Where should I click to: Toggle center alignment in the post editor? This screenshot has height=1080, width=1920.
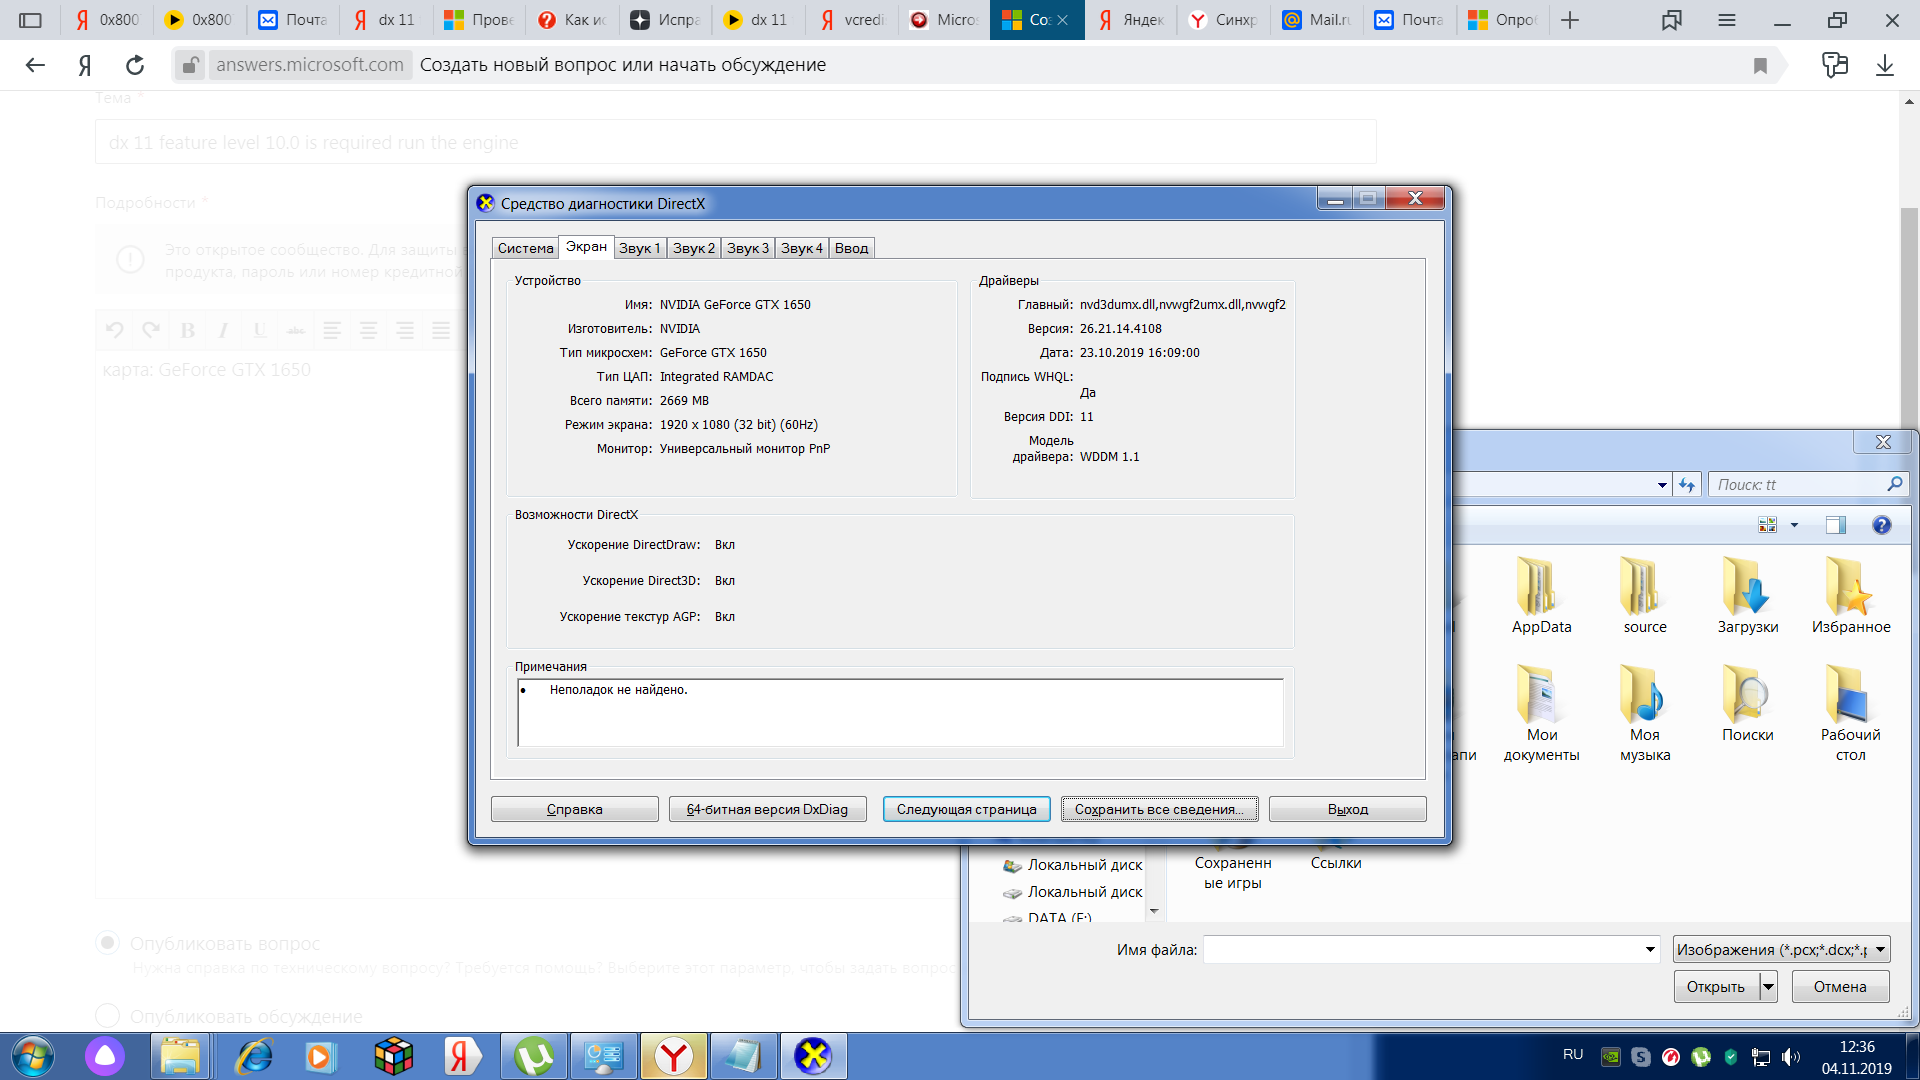pyautogui.click(x=368, y=330)
